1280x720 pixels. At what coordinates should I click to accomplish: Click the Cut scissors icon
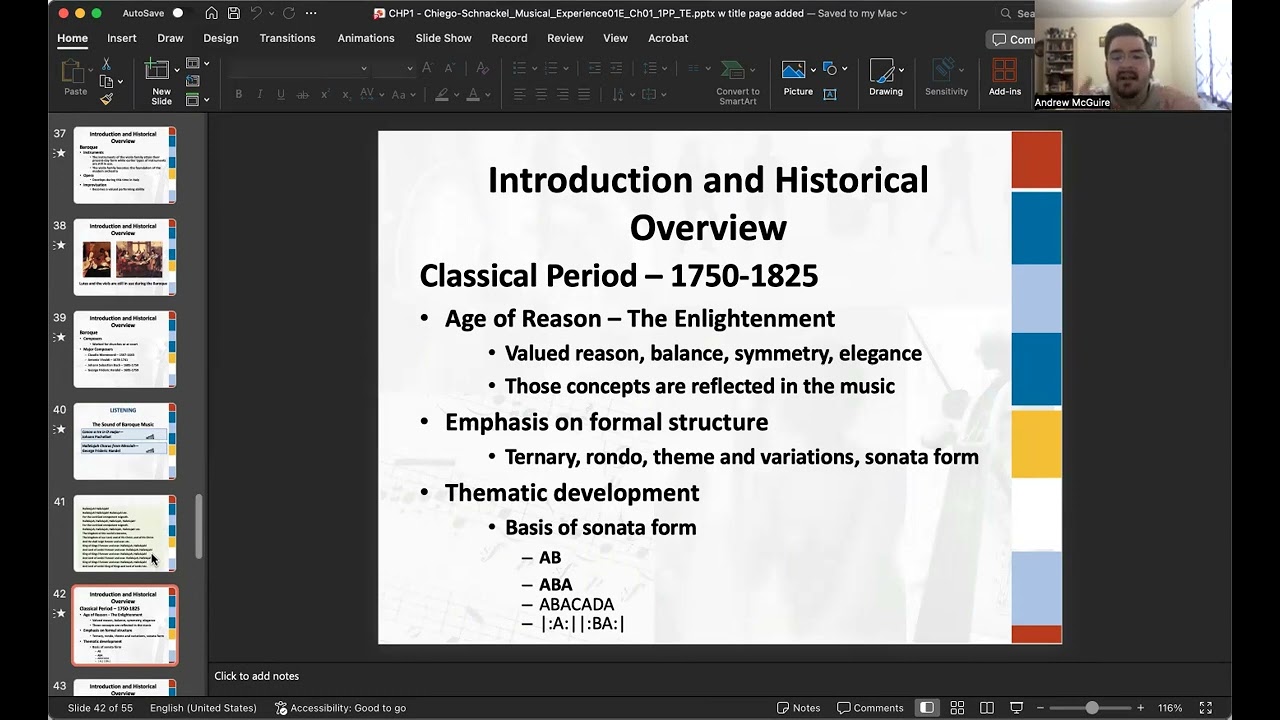point(106,65)
